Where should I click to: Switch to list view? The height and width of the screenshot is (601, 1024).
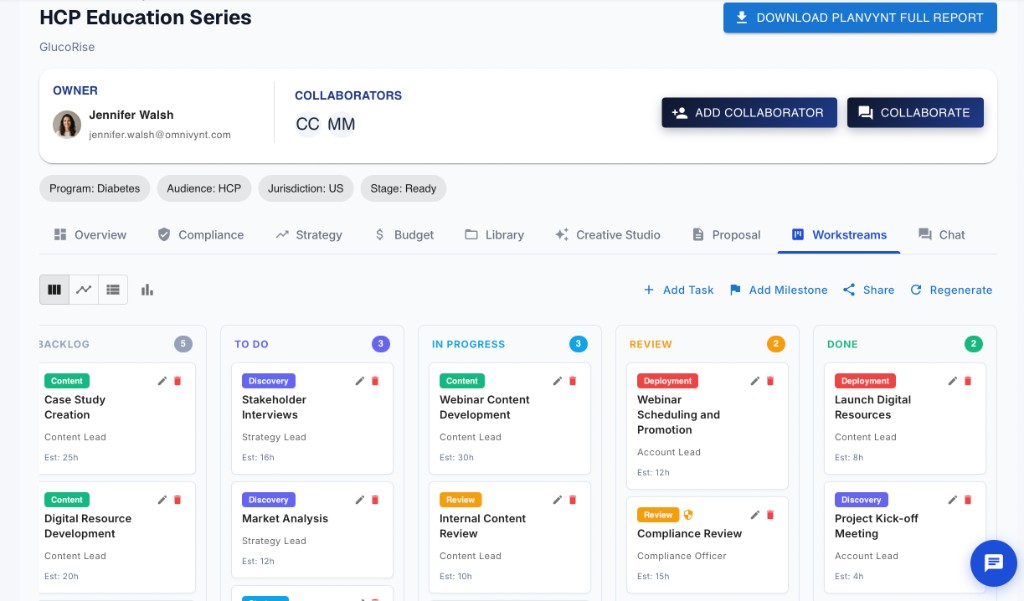[113, 290]
